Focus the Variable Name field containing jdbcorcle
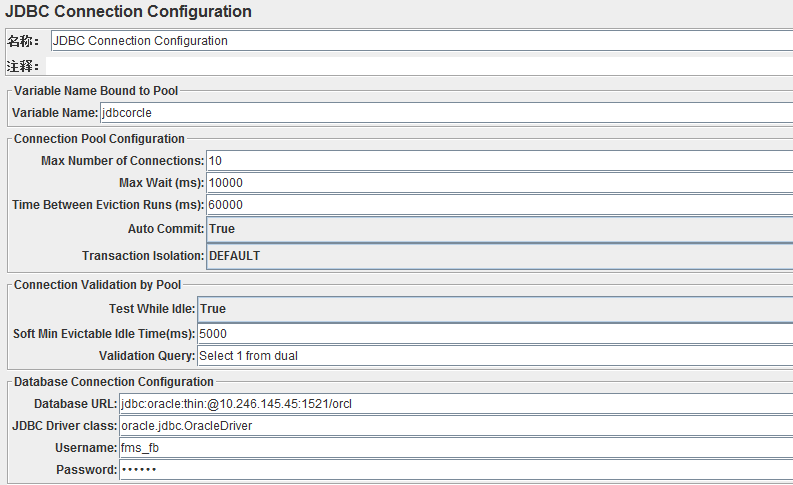 446,112
